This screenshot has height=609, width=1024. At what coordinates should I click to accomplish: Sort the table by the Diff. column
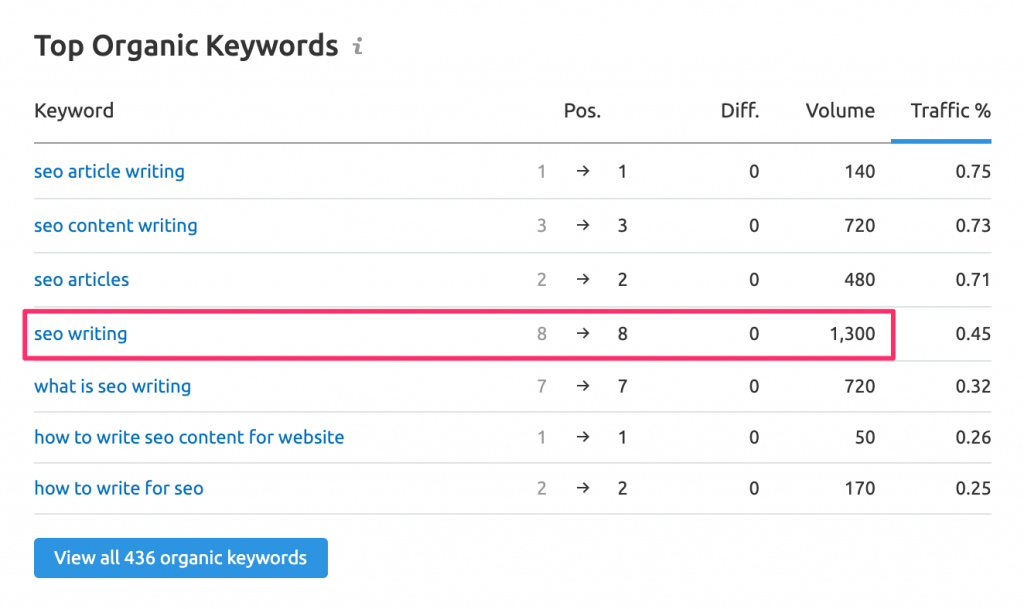739,110
